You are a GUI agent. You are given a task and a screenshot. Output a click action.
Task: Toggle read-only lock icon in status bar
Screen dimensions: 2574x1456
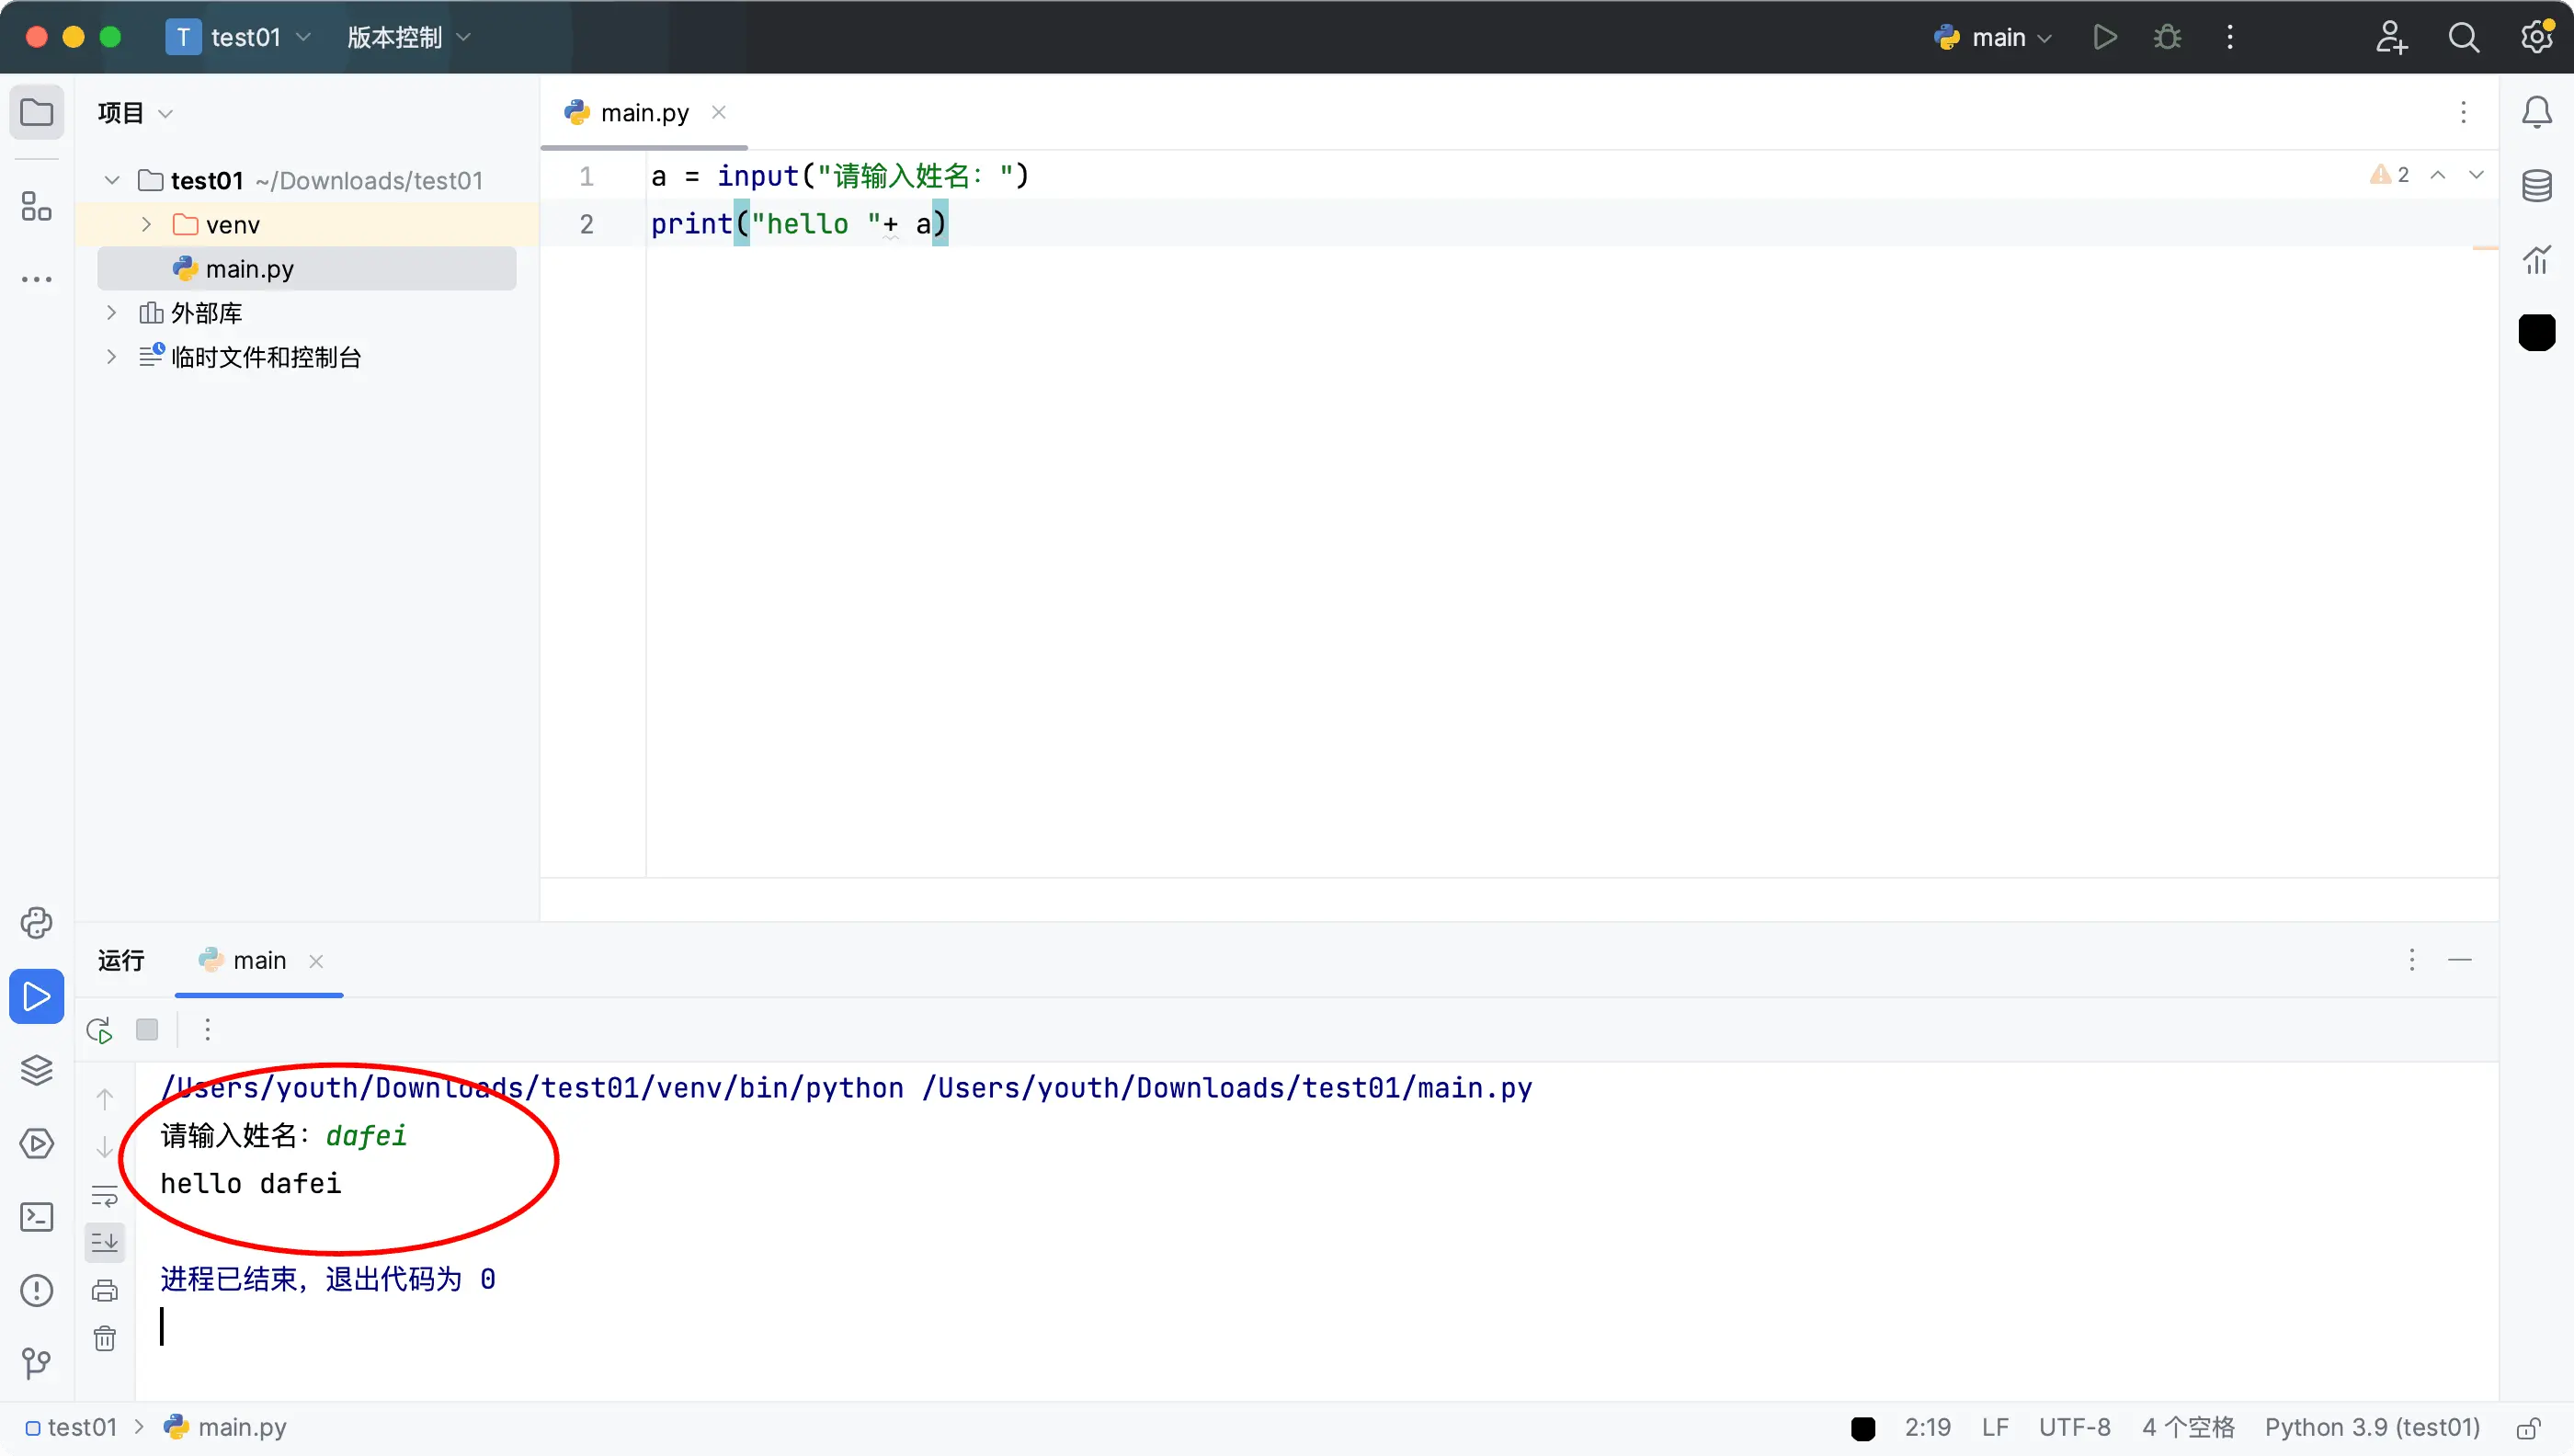[x=2528, y=1428]
